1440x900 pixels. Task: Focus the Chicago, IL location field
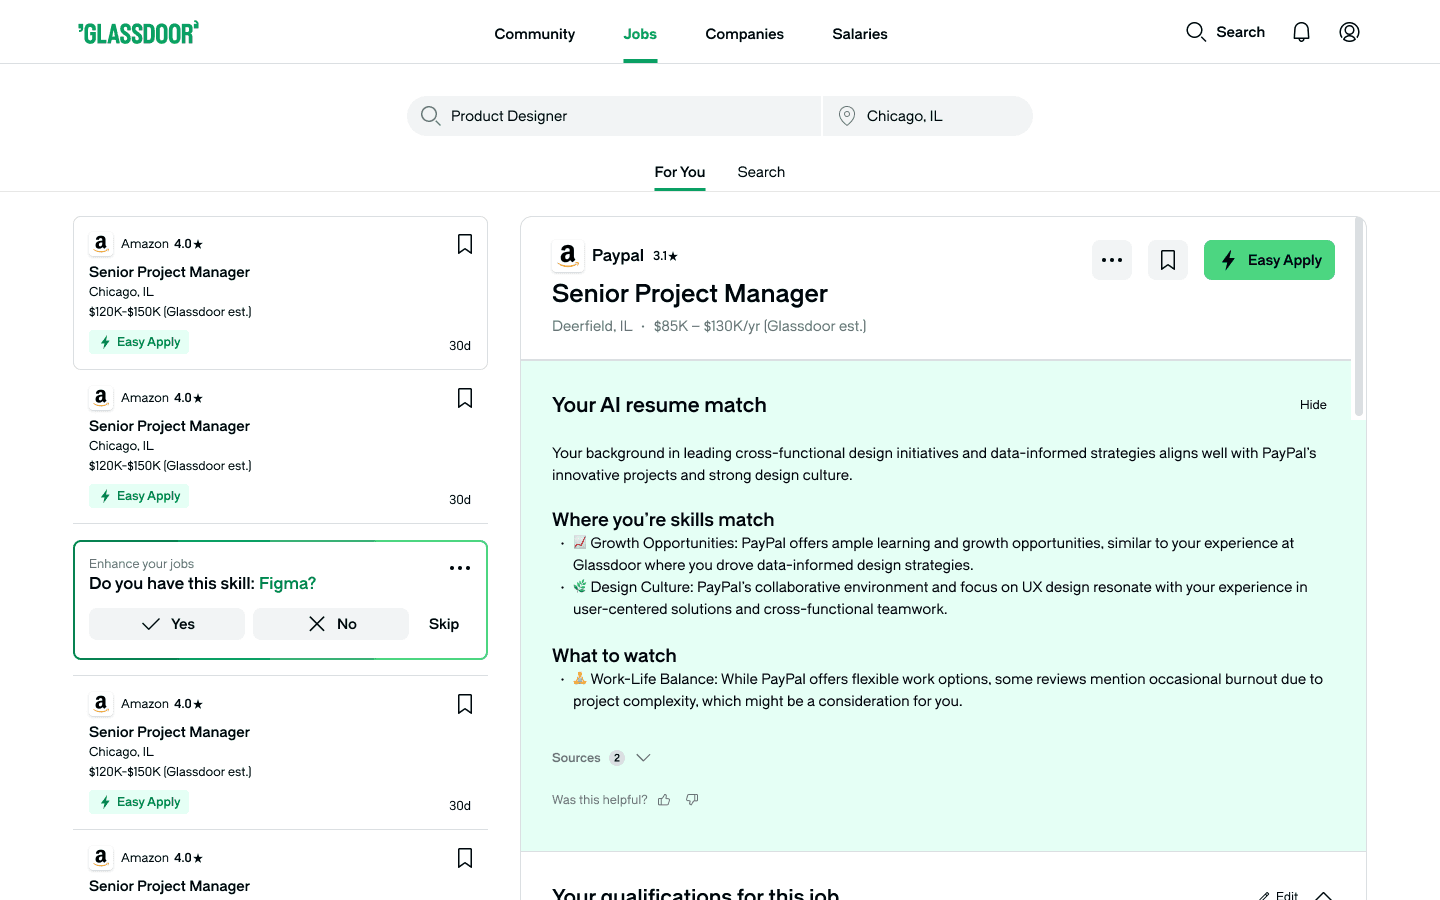[928, 116]
